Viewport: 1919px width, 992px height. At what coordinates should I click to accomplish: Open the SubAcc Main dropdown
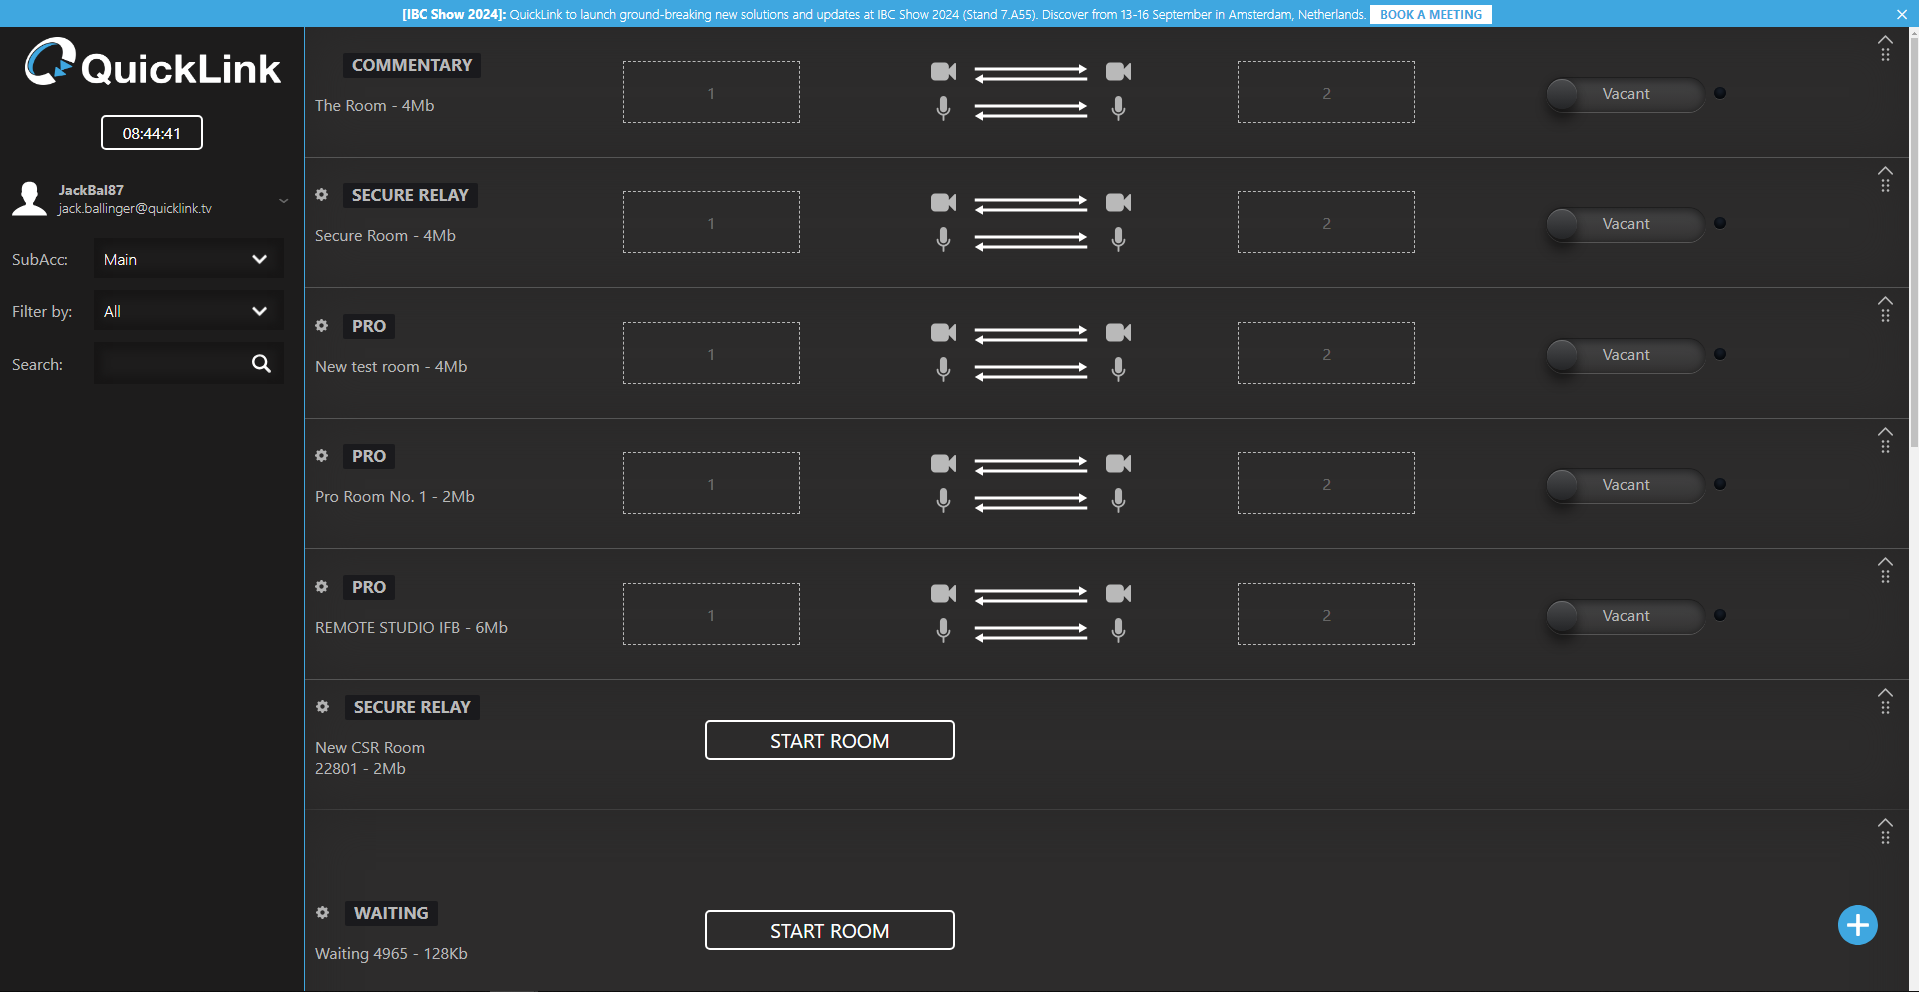click(x=188, y=260)
